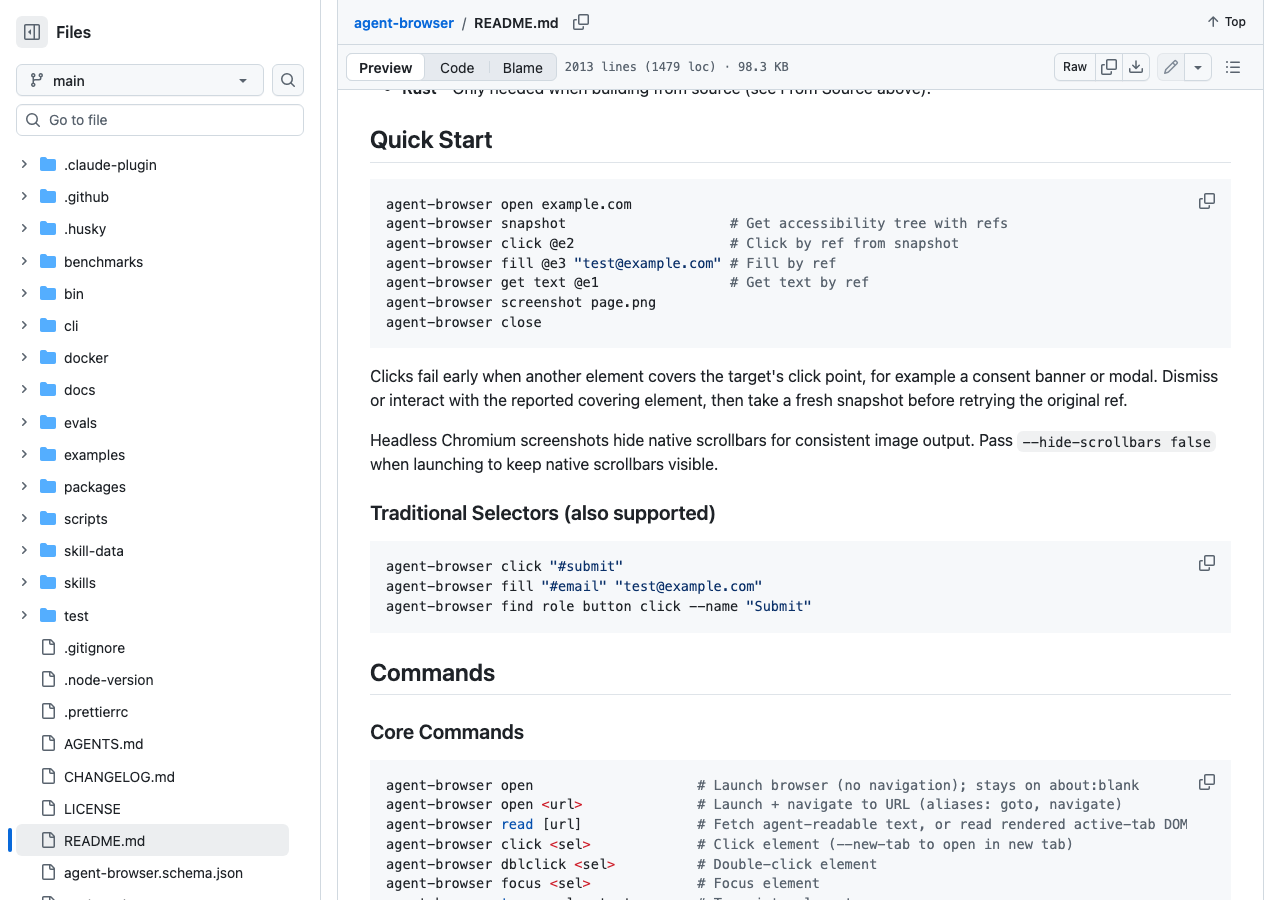Click the skills folder icon

pos(48,582)
